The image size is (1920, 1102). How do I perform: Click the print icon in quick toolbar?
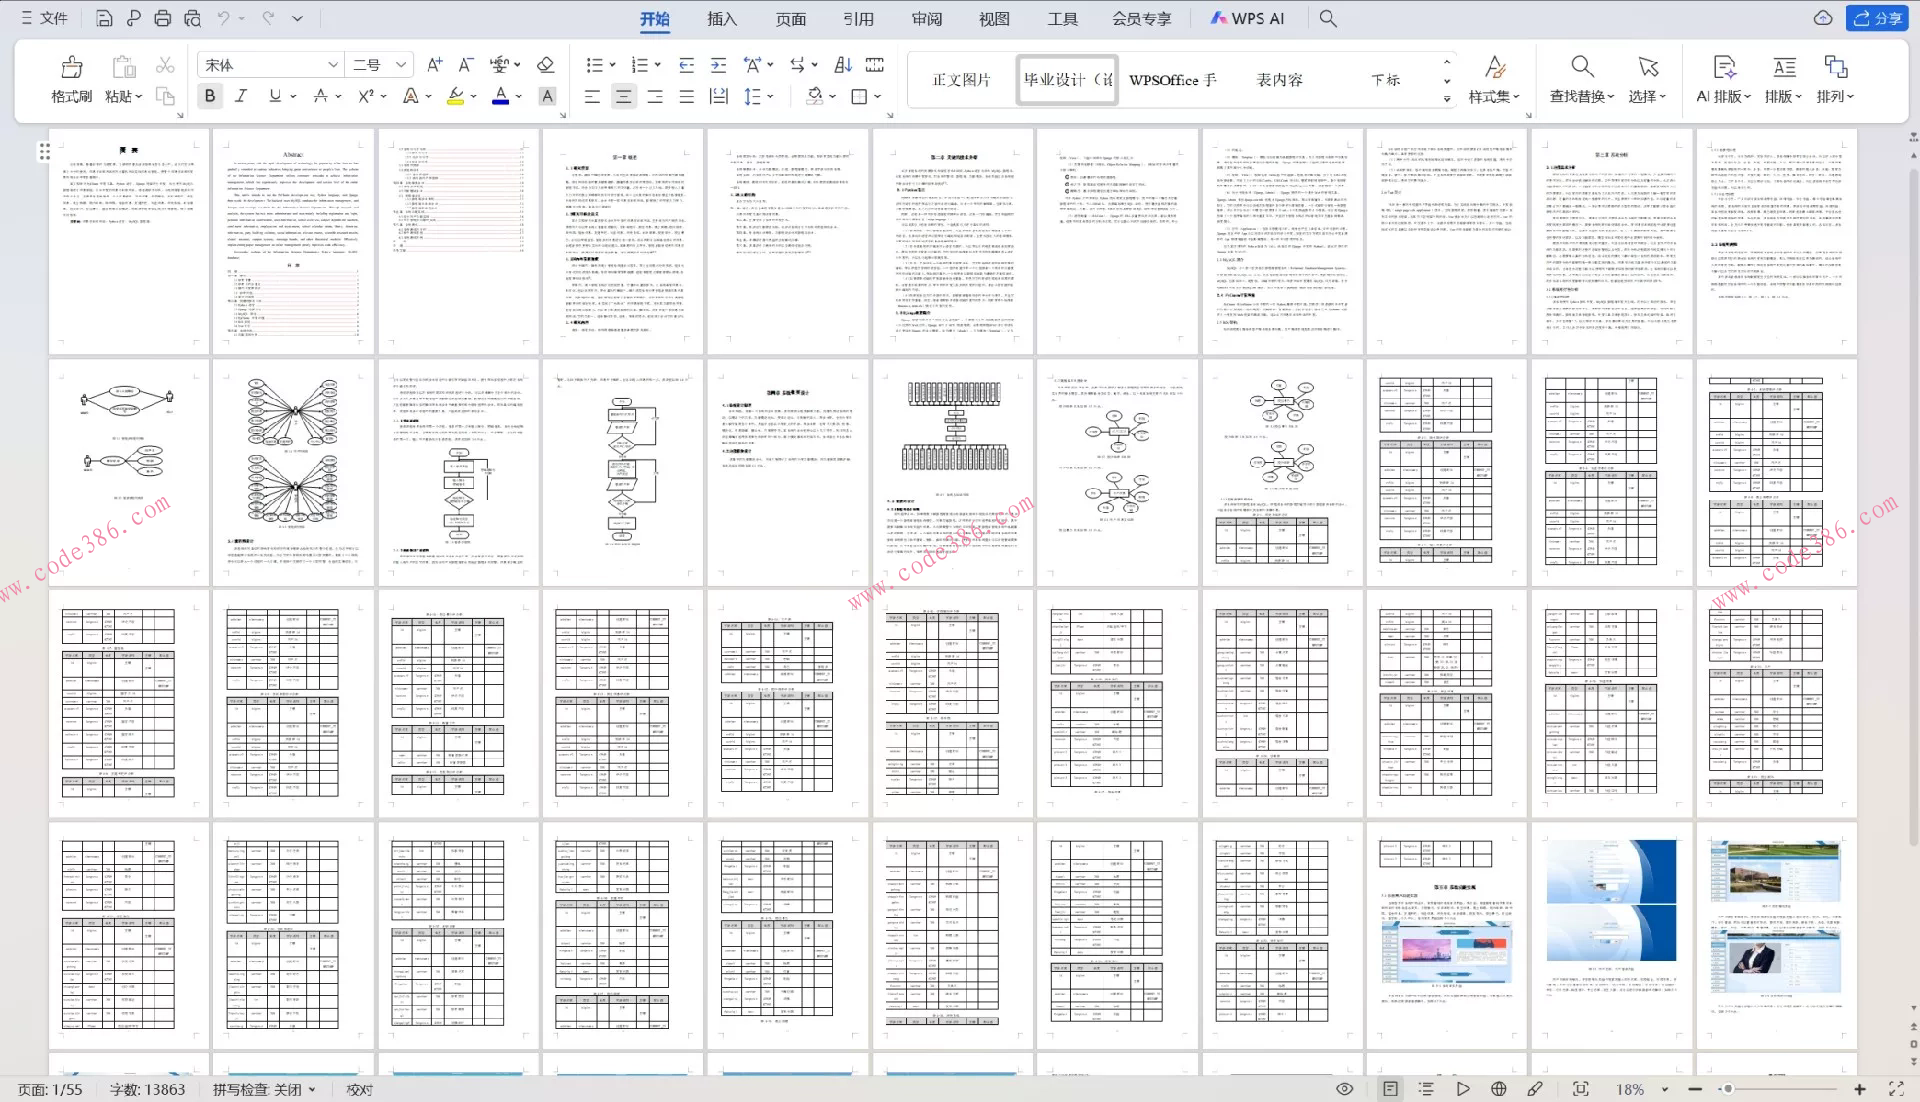click(163, 18)
